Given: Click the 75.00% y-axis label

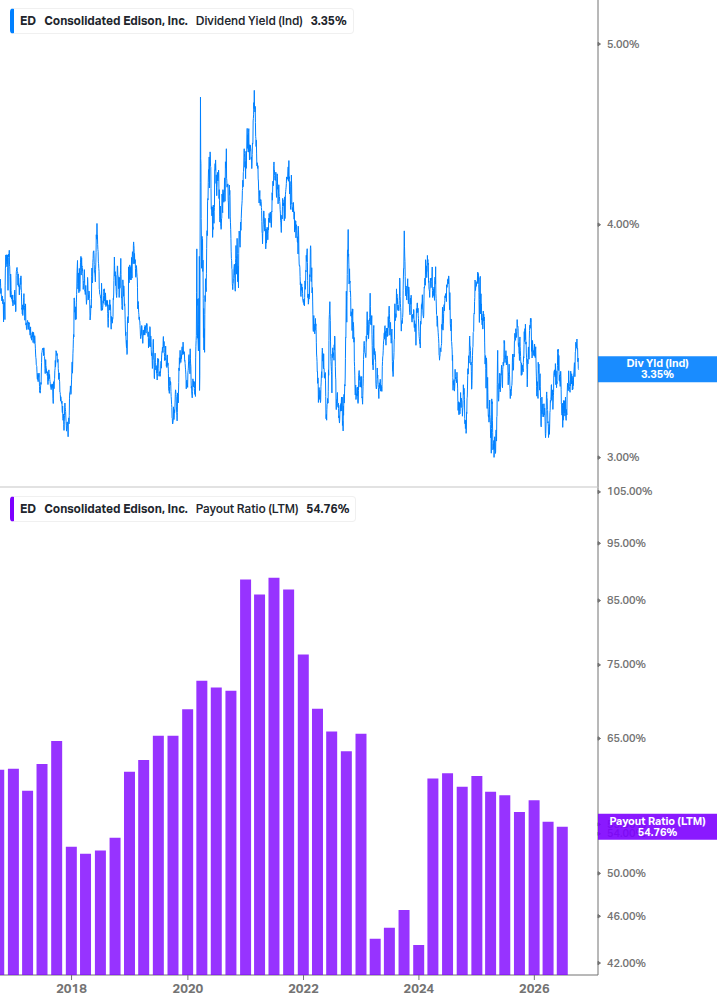Looking at the screenshot, I should click(626, 664).
